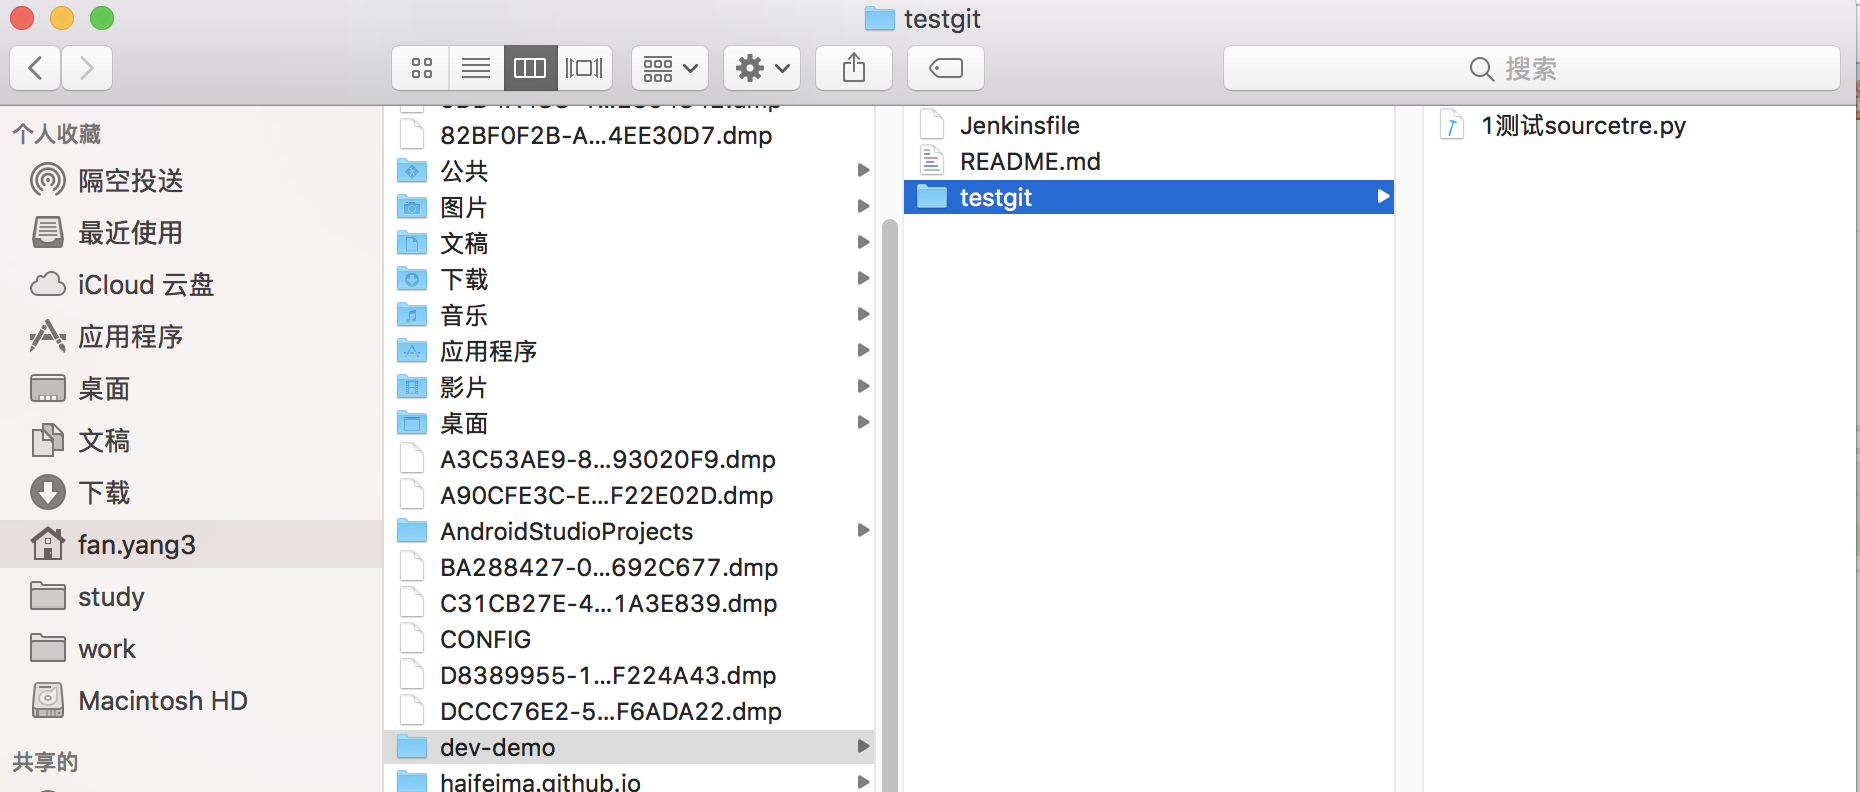The width and height of the screenshot is (1860, 792).
Task: Open 应用程序 in the sidebar
Action: pos(191,336)
